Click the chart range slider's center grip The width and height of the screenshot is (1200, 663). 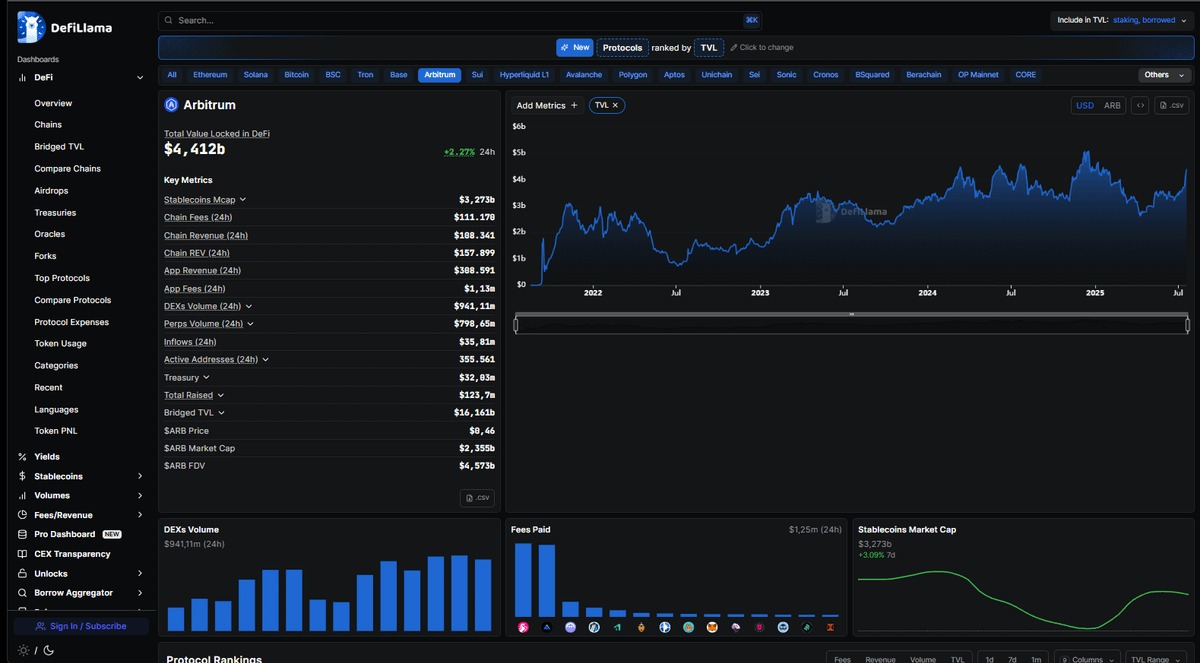tap(852, 314)
